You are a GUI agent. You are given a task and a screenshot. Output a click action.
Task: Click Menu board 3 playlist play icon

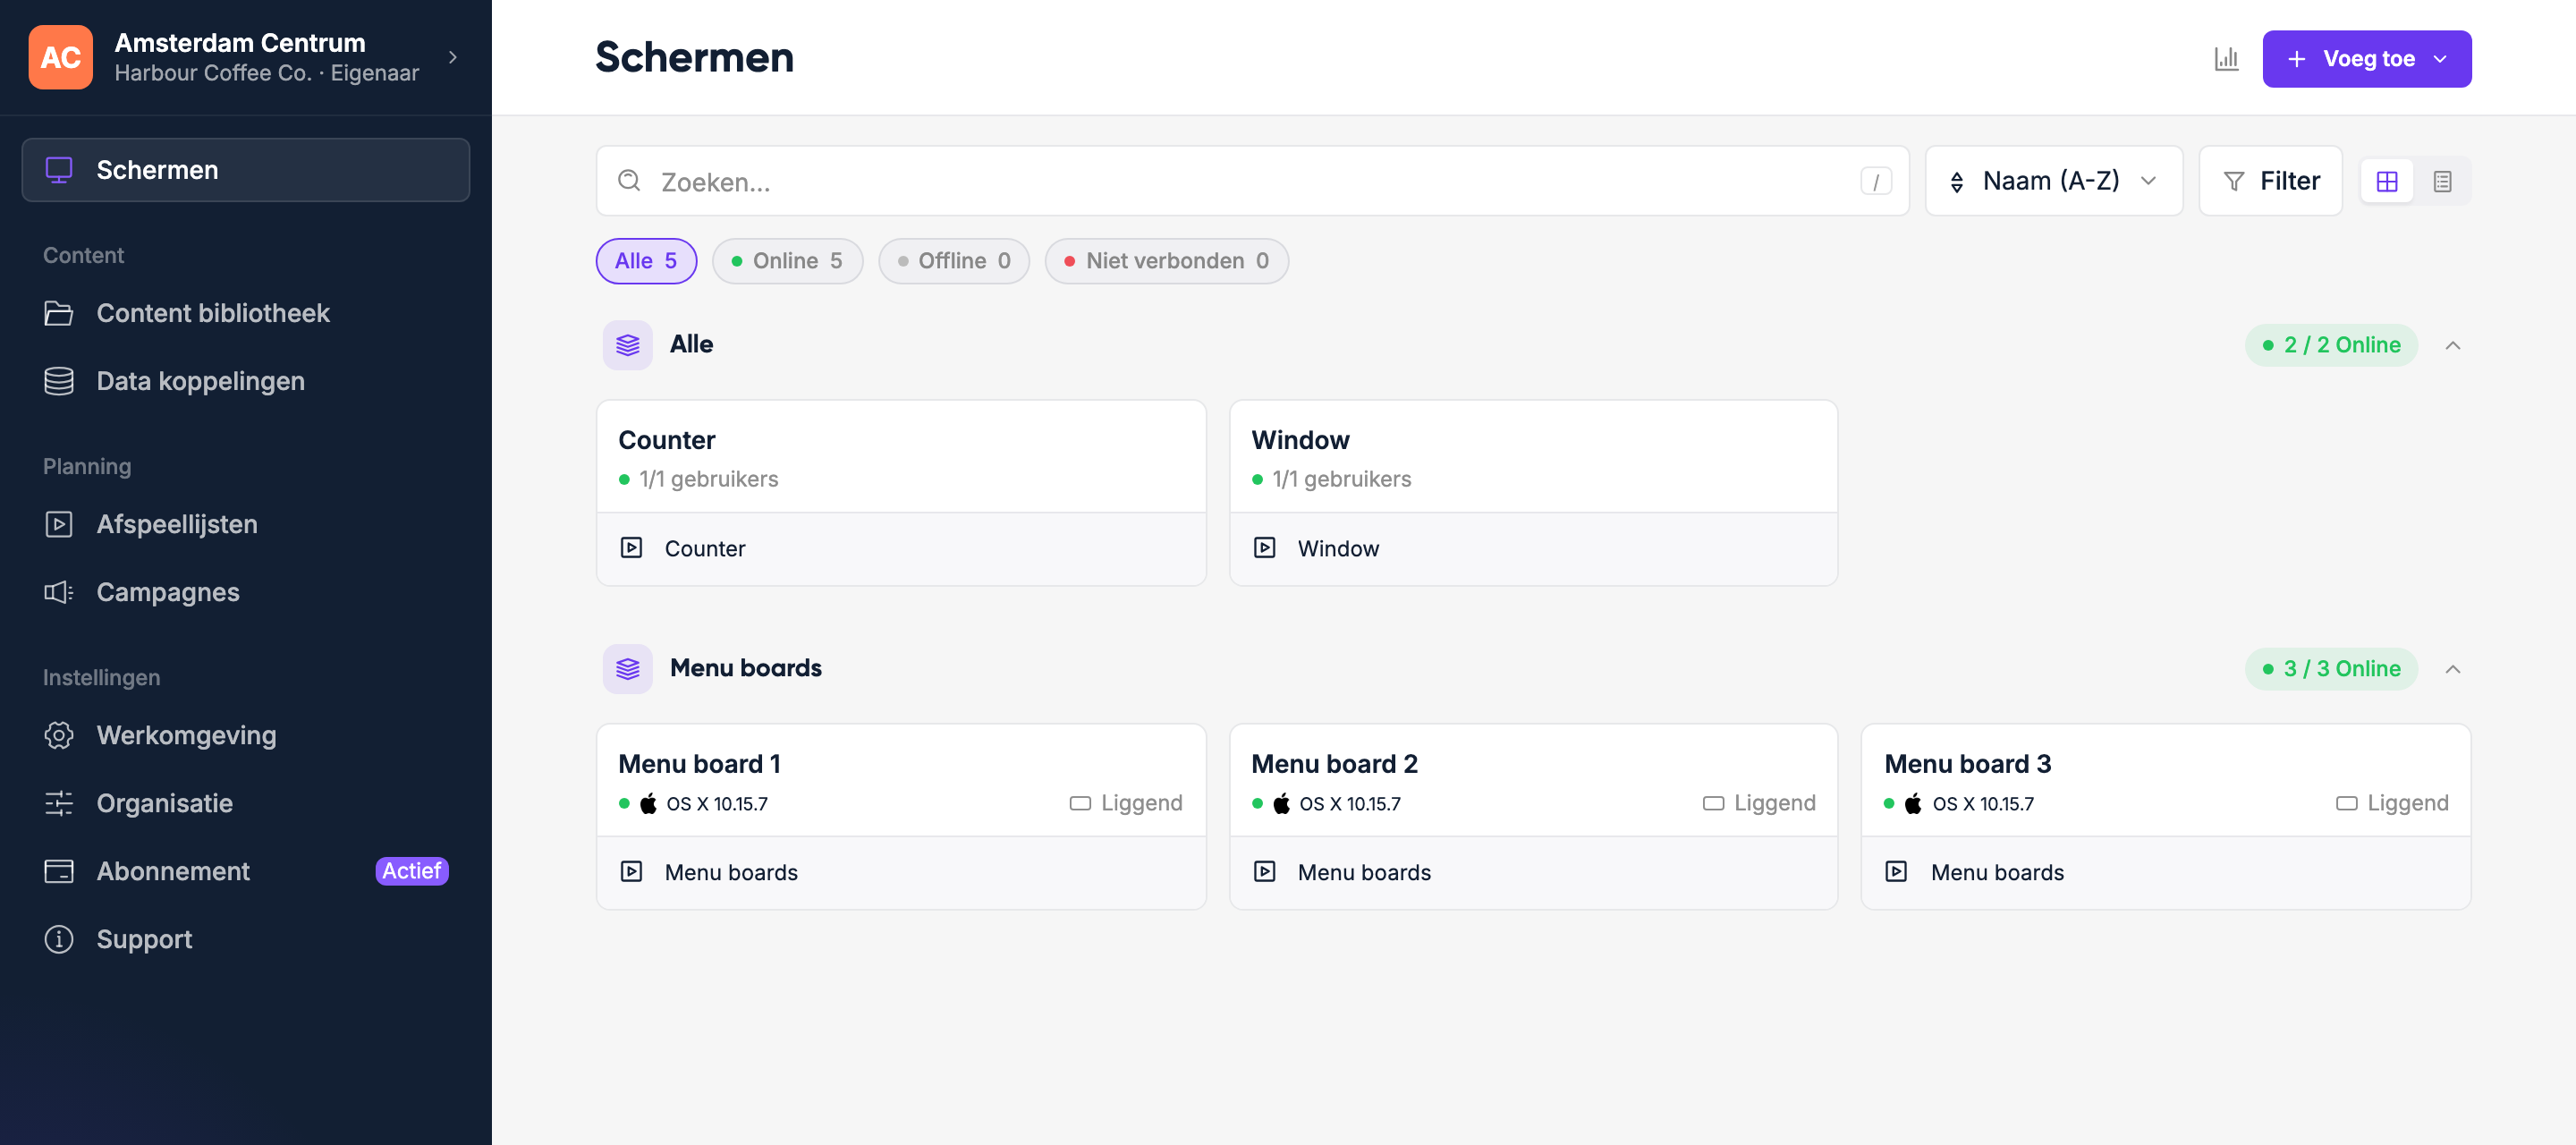[x=1896, y=872]
